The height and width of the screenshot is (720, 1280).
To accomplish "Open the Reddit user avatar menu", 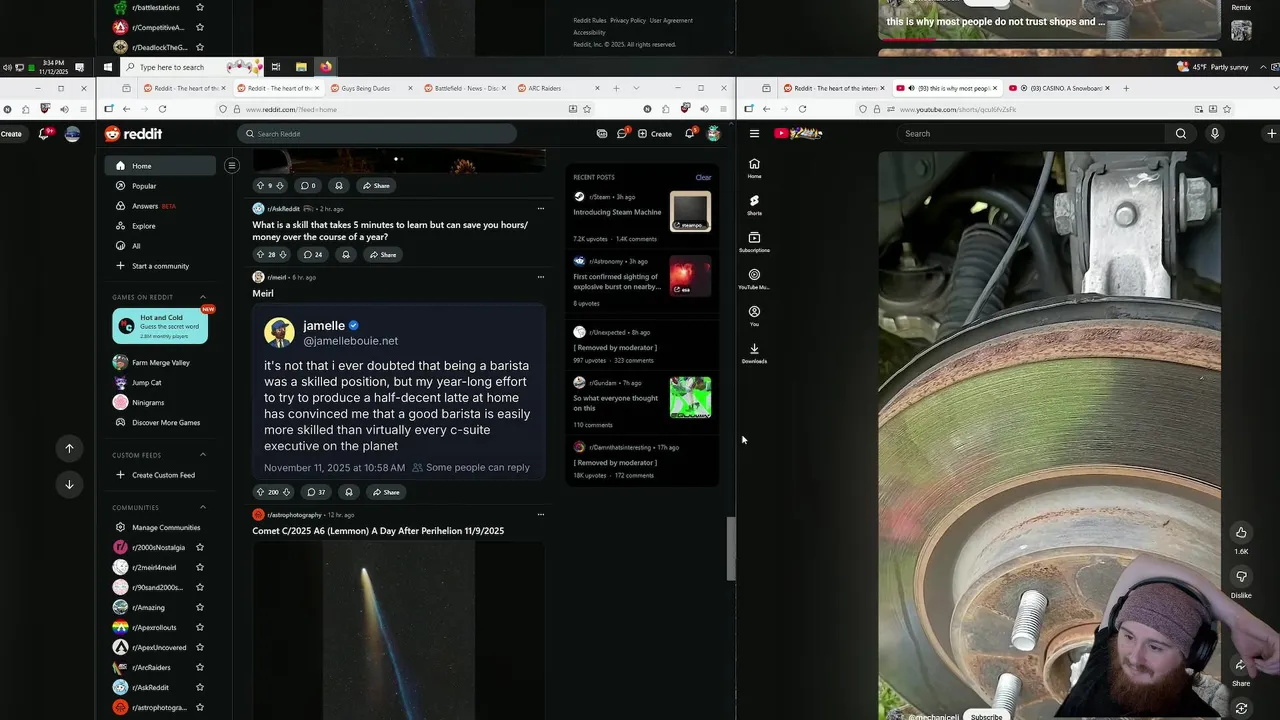I will coord(713,133).
